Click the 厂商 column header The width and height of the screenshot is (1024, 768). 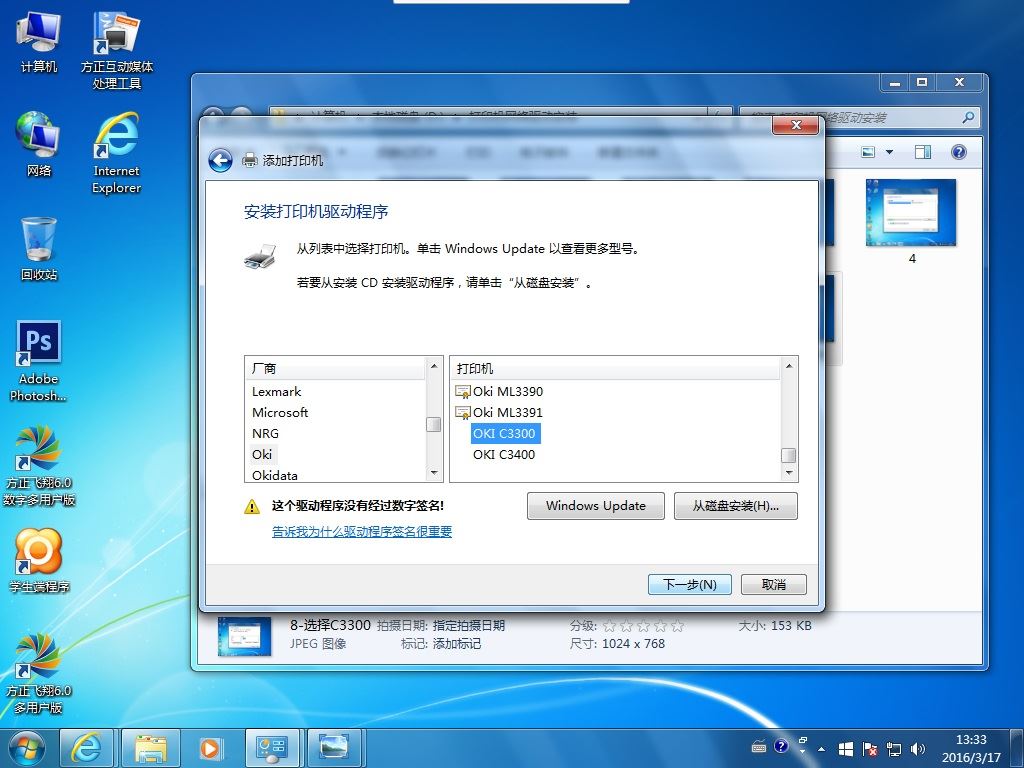click(336, 368)
